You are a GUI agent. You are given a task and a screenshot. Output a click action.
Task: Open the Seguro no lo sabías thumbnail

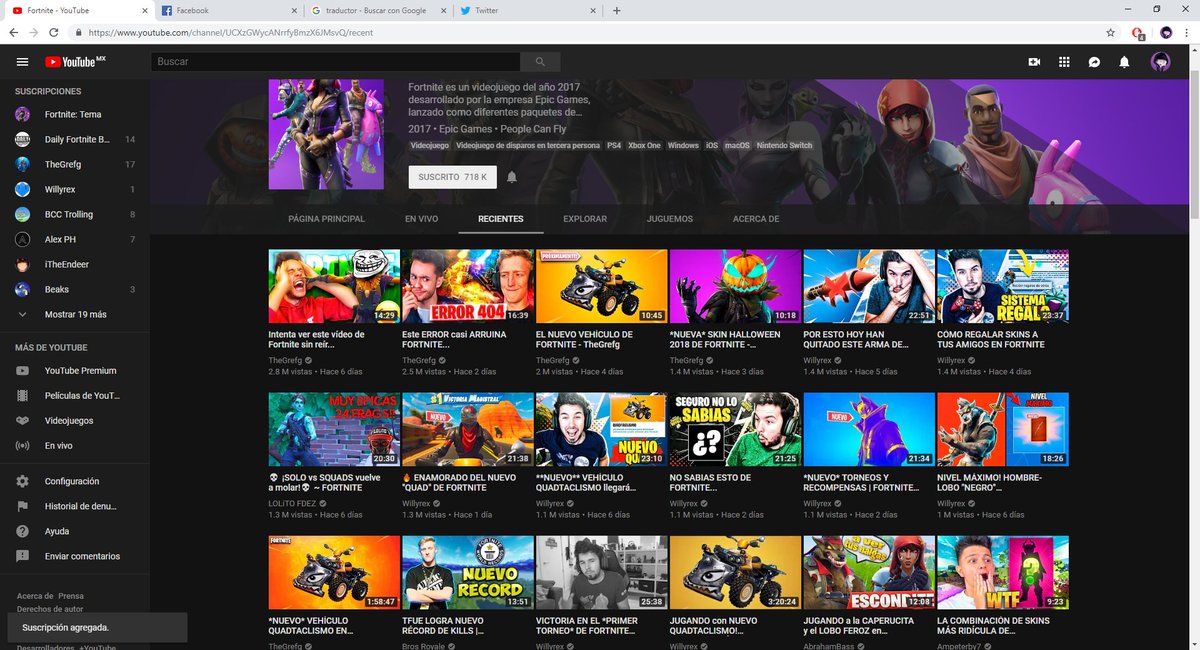pyautogui.click(x=735, y=430)
